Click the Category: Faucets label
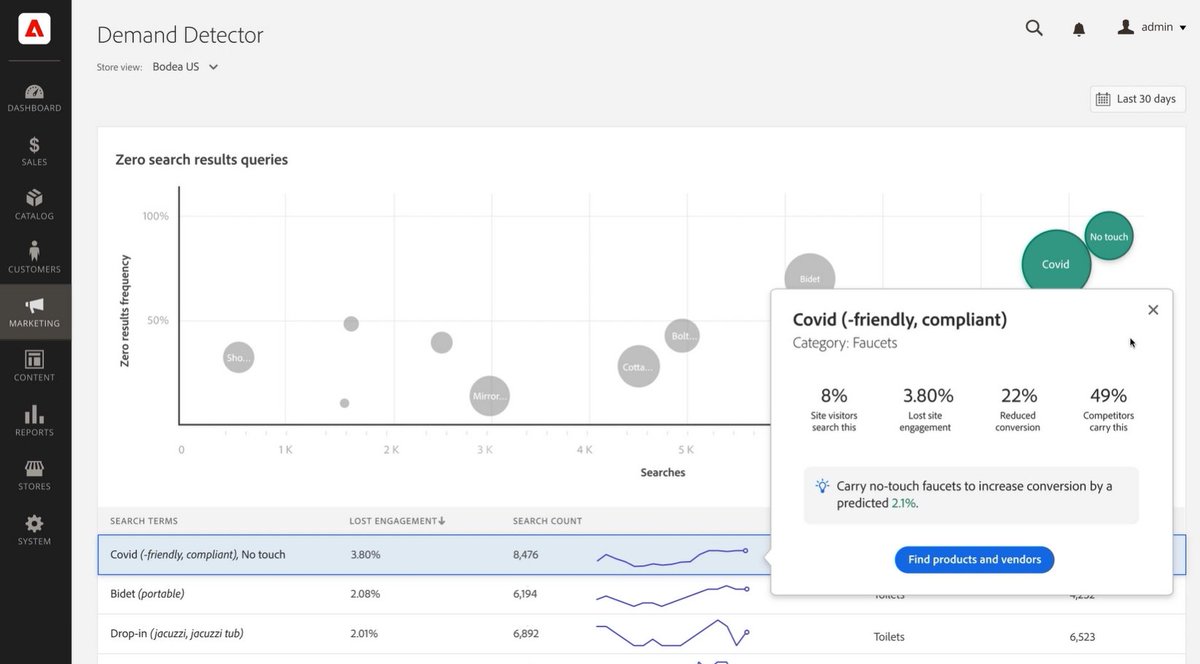Screen dimensions: 1200x664 (845, 343)
